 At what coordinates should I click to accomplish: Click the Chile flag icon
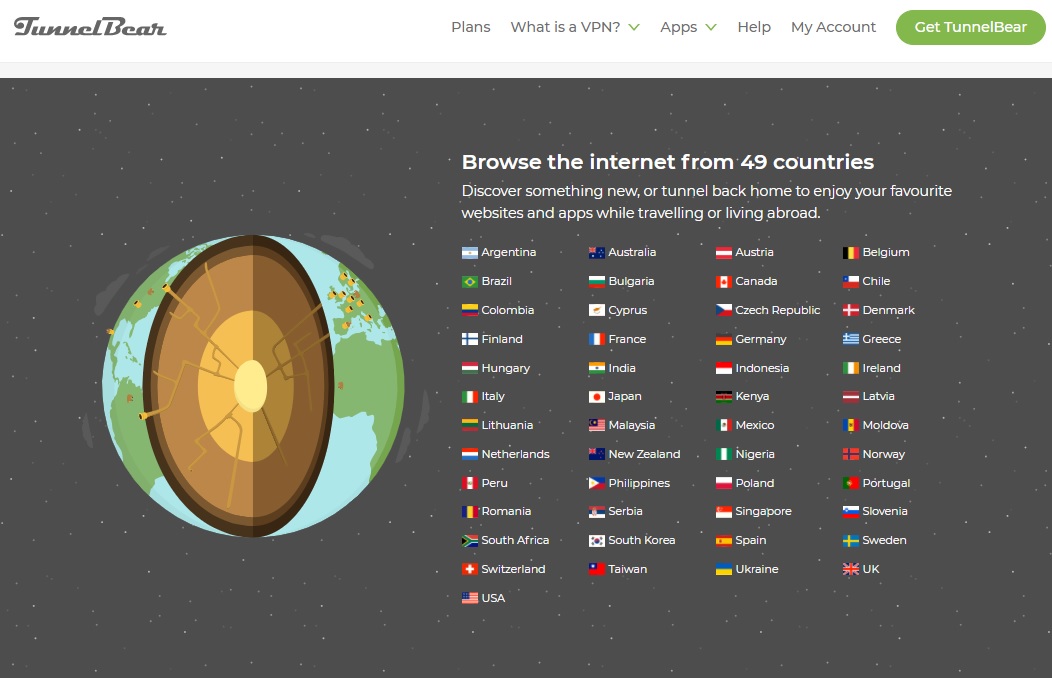point(851,282)
